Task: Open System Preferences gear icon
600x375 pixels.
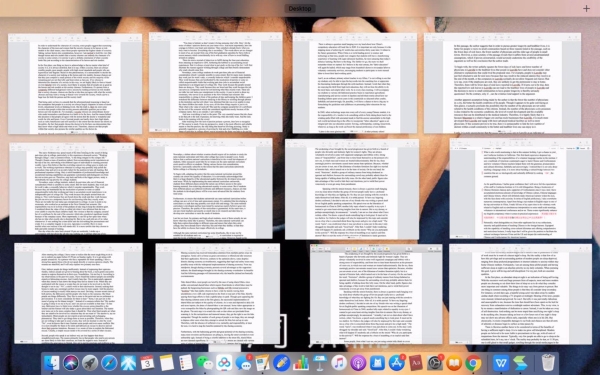Action: (x=435, y=362)
